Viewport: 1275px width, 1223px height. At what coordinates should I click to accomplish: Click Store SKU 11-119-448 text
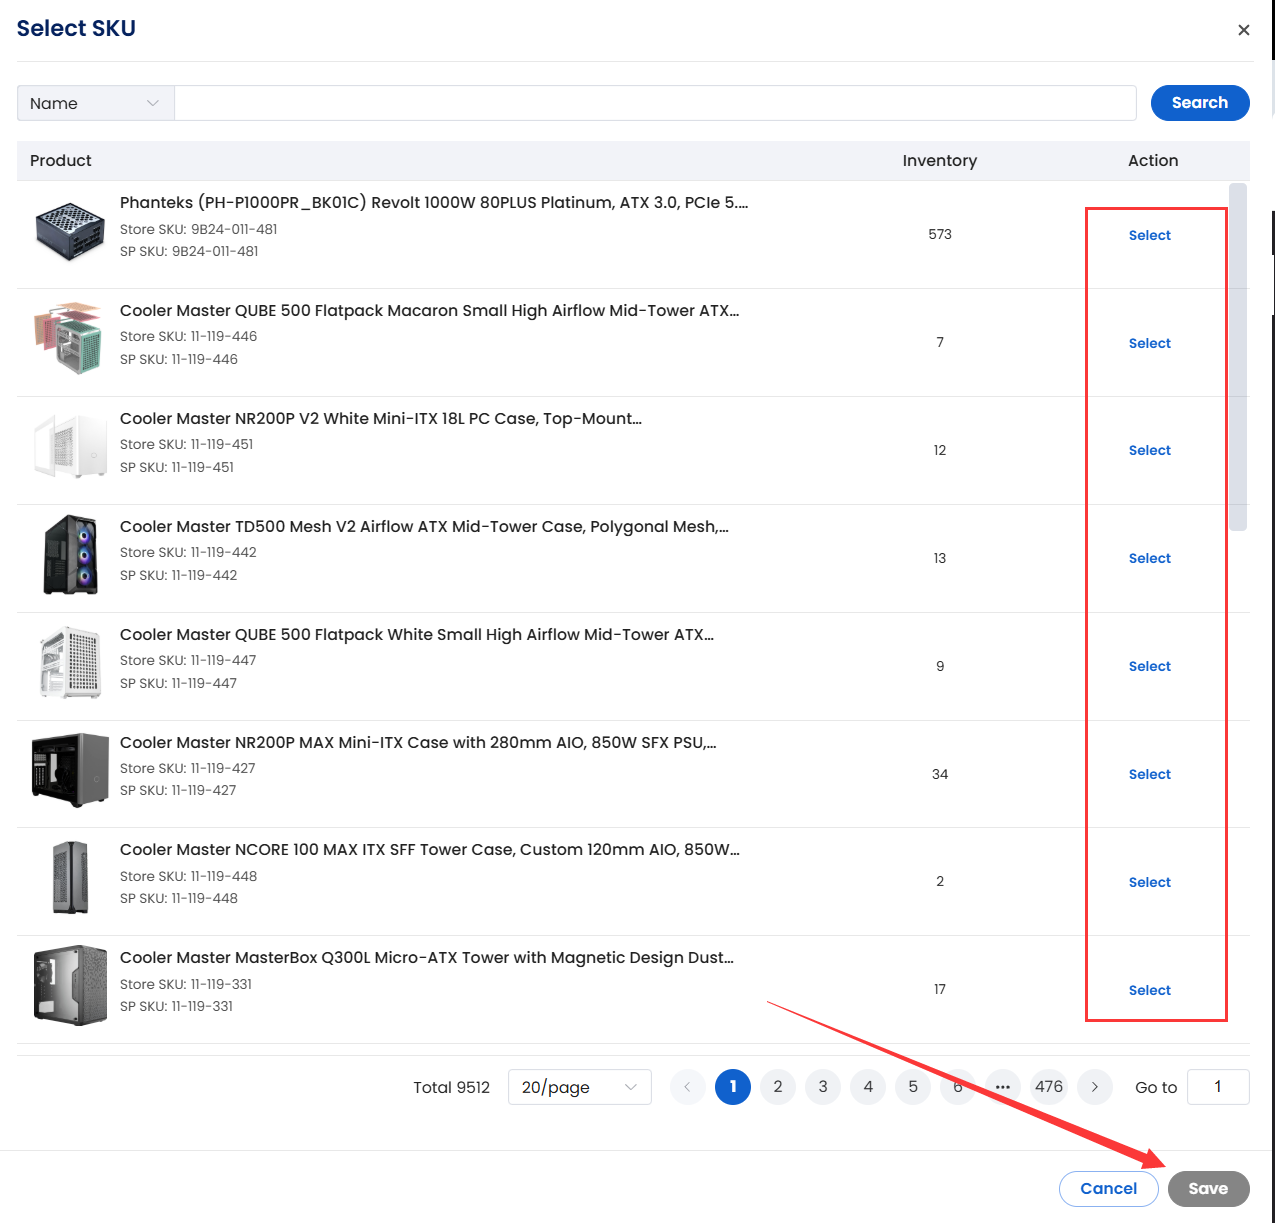(x=189, y=876)
